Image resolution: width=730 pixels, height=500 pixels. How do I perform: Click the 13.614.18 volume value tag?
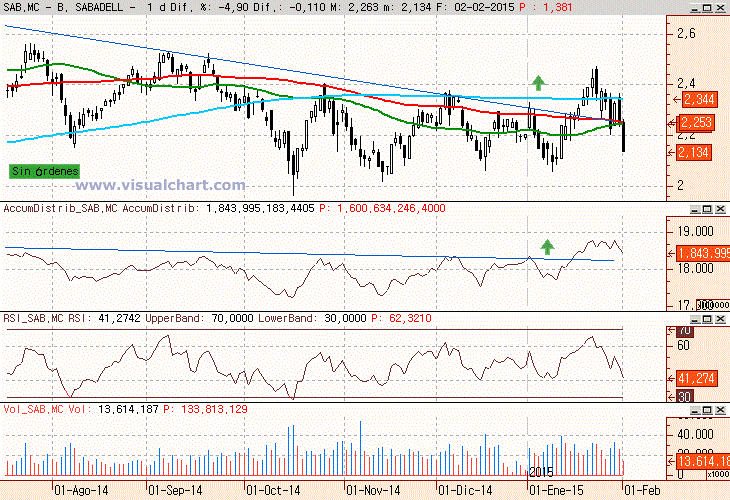click(703, 461)
